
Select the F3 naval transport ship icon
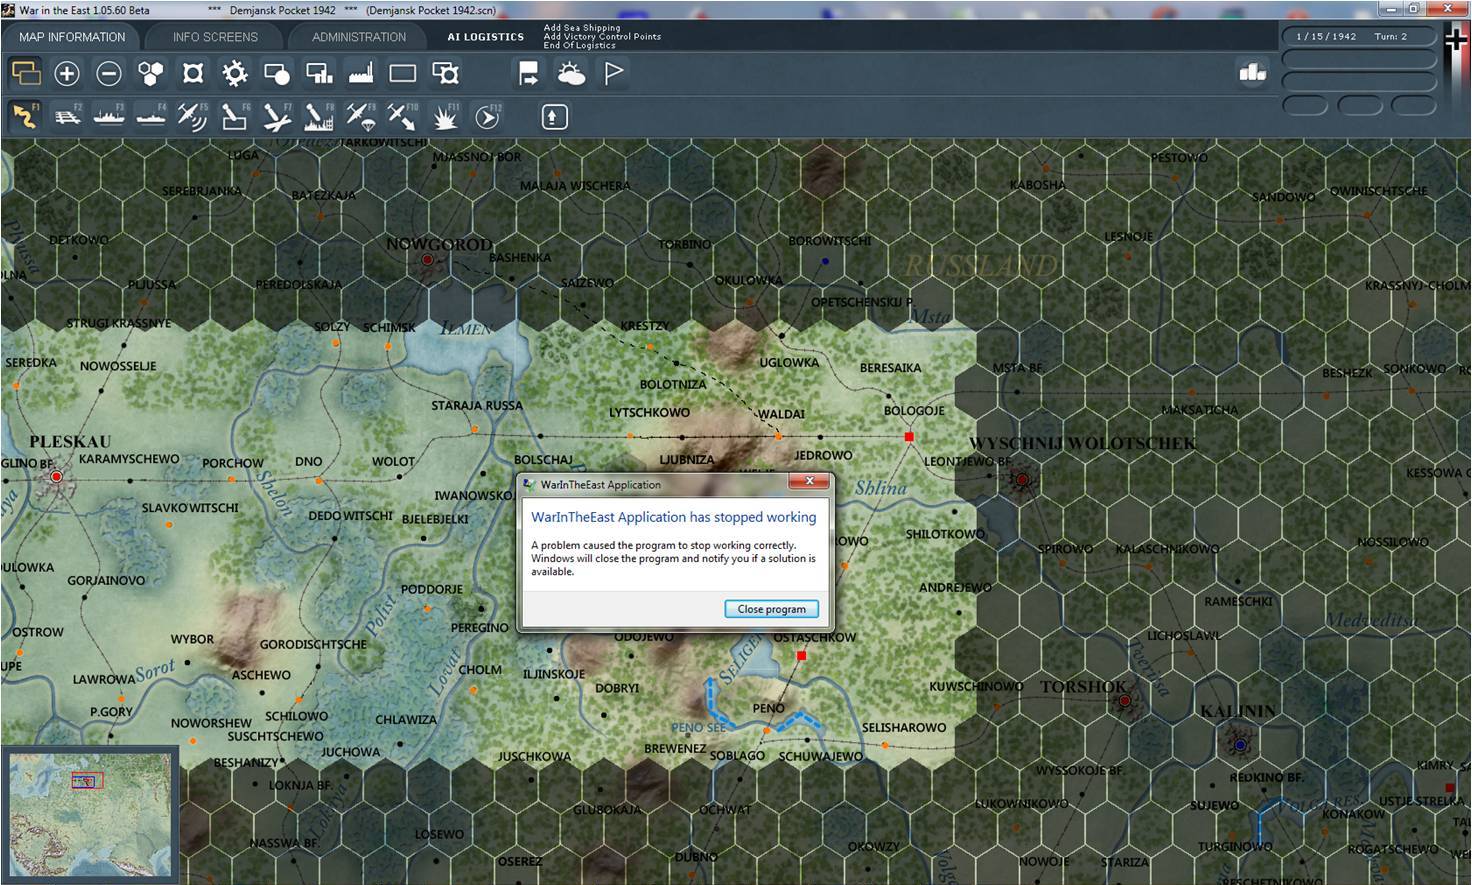109,117
